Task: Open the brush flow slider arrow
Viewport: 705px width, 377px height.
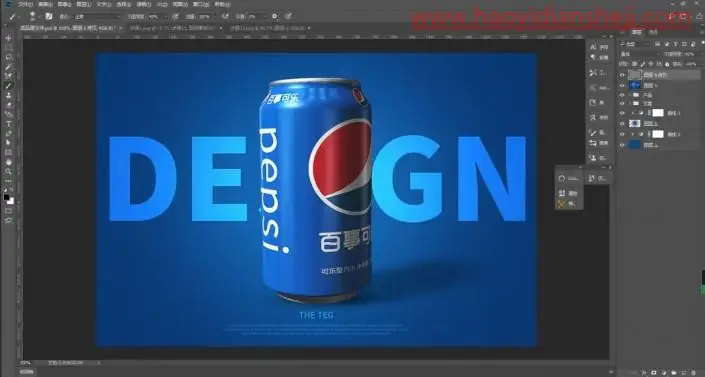Action: point(215,16)
